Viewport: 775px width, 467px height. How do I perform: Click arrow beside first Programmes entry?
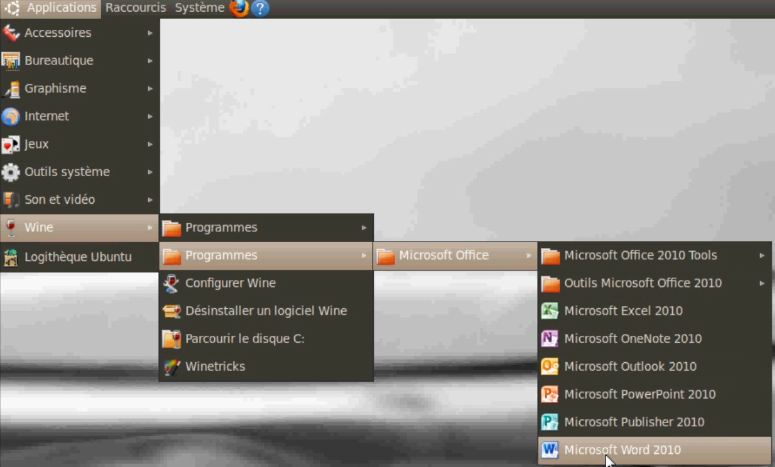(x=364, y=227)
